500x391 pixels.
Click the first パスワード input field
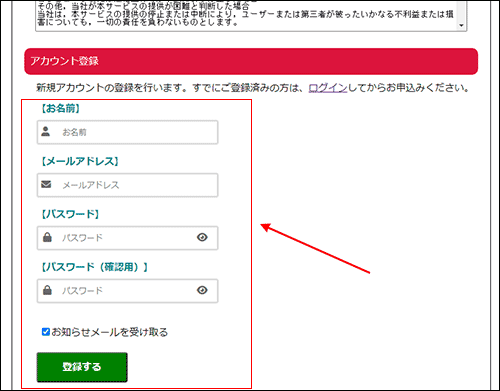click(127, 238)
